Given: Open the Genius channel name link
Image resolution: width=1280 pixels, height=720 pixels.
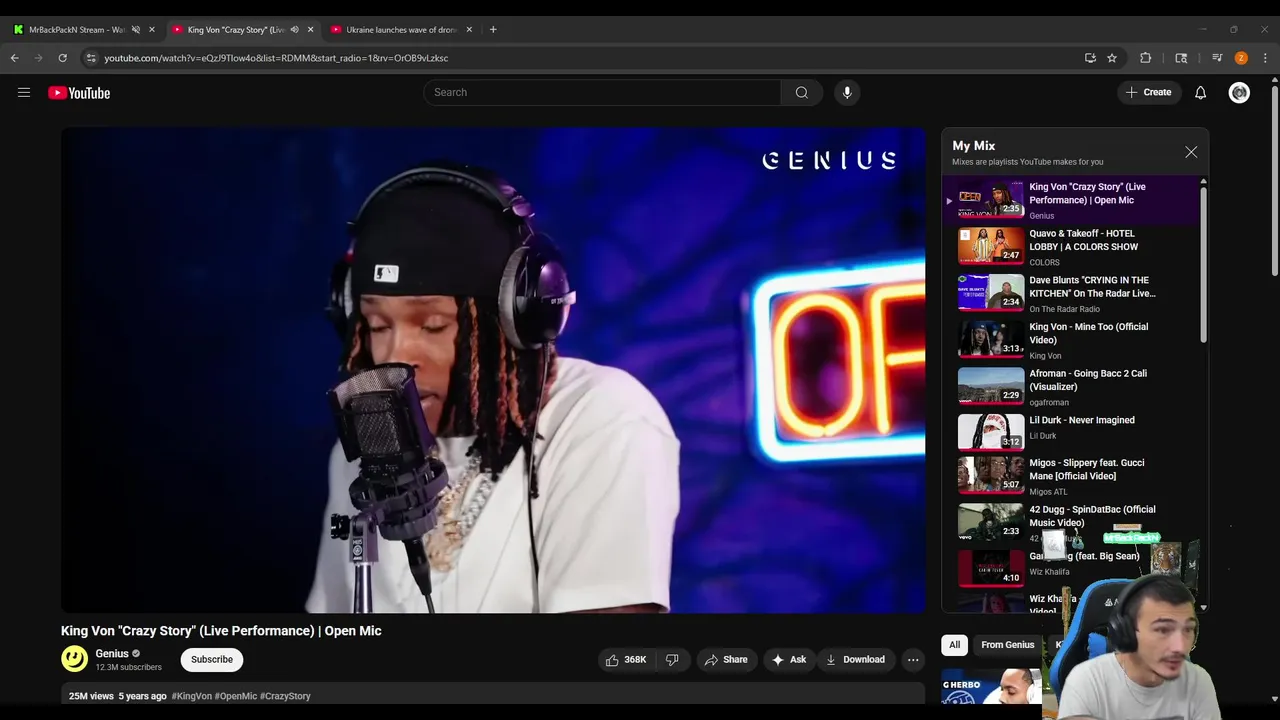Looking at the screenshot, I should click(112, 654).
